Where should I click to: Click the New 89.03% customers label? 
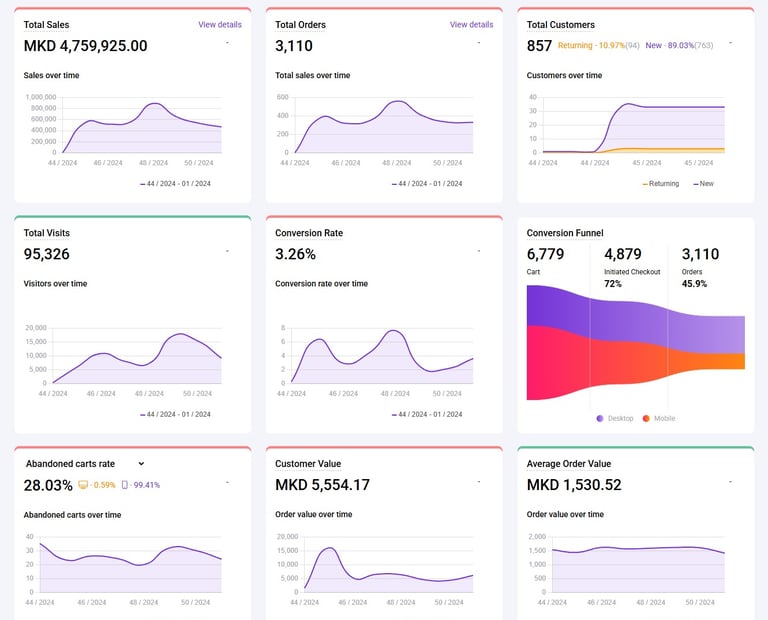tap(679, 46)
